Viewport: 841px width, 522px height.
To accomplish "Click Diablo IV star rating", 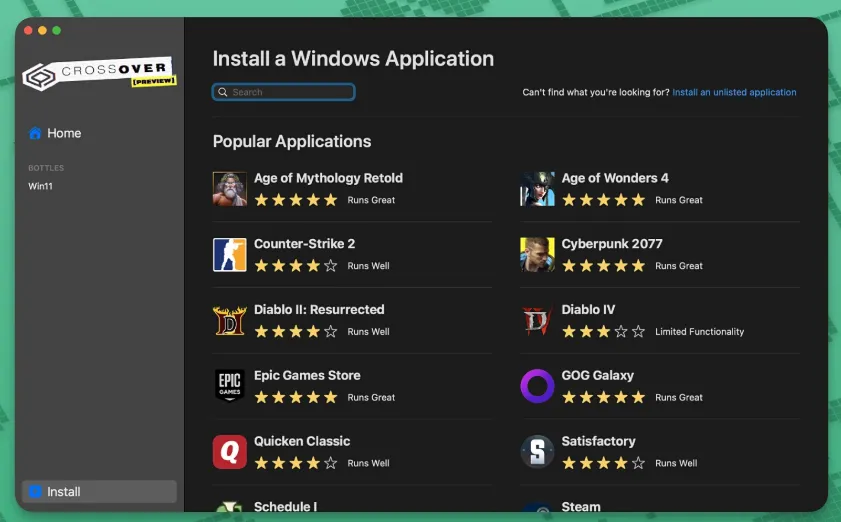I will pyautogui.click(x=603, y=332).
